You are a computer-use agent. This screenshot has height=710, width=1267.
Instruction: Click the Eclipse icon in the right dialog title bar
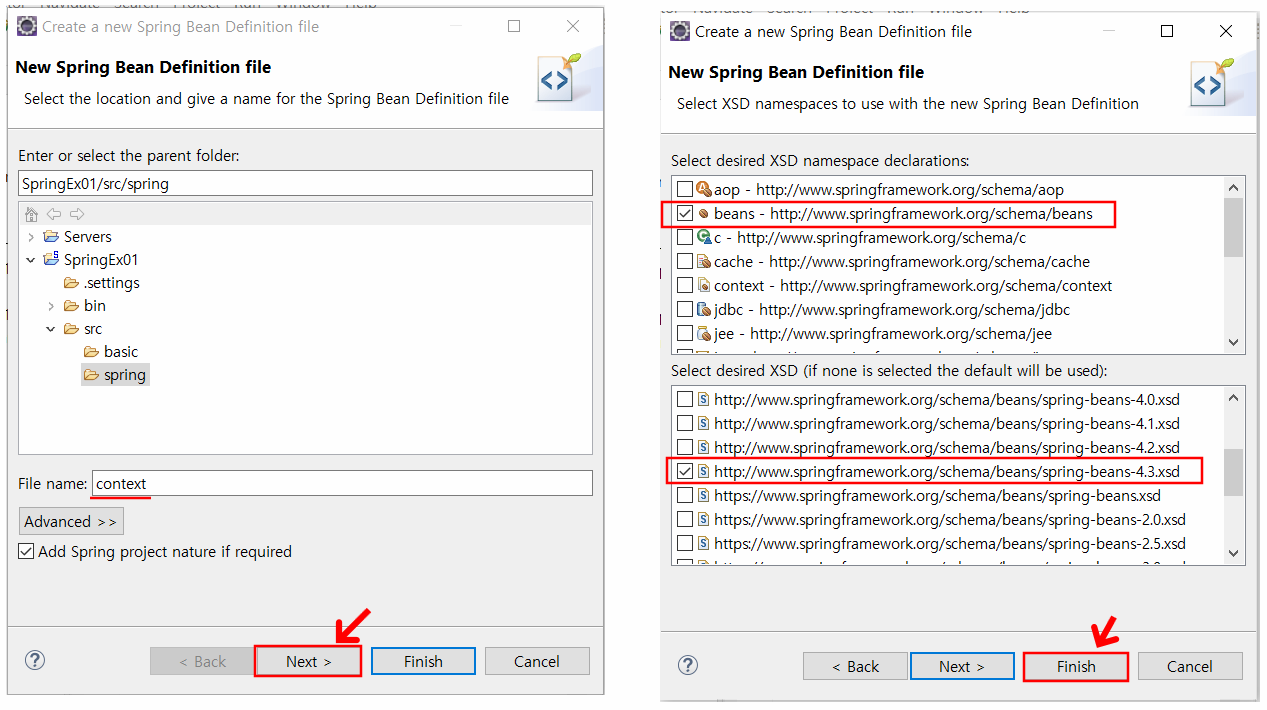[x=680, y=31]
